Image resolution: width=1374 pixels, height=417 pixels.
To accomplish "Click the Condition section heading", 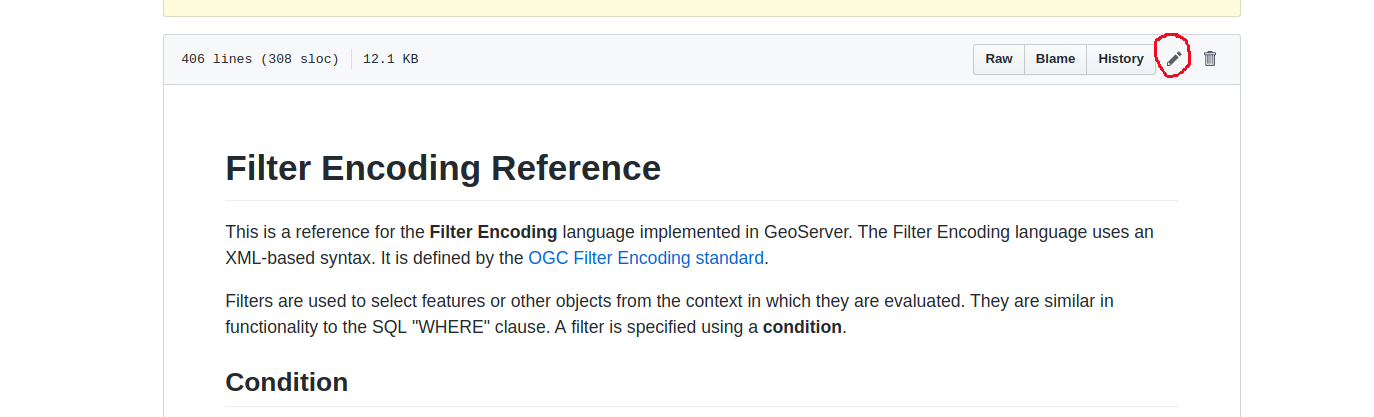I will [287, 382].
